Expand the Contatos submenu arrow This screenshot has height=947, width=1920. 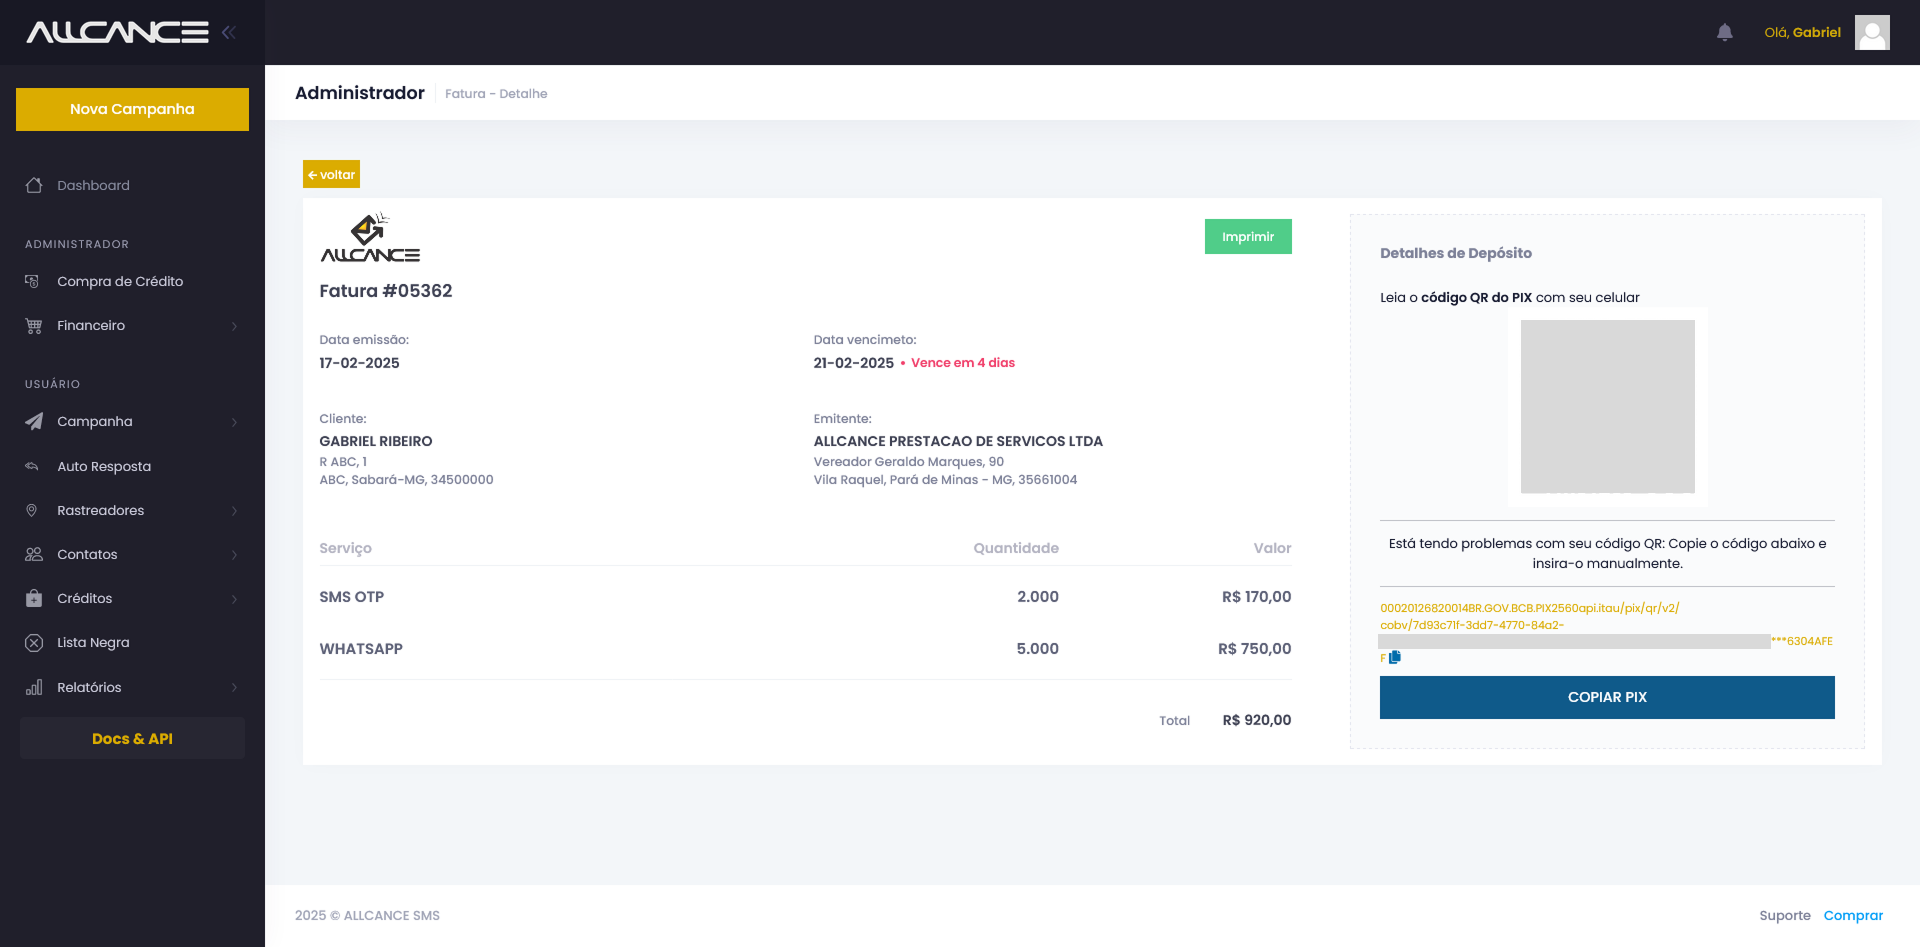click(x=235, y=555)
